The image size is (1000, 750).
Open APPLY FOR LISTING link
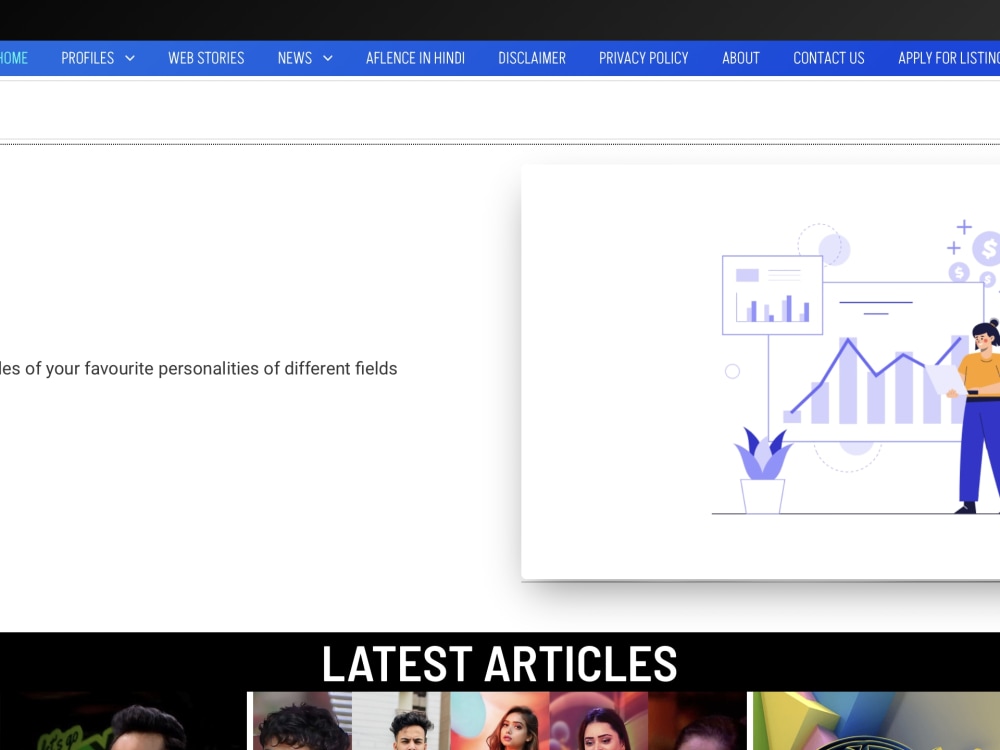pos(948,58)
